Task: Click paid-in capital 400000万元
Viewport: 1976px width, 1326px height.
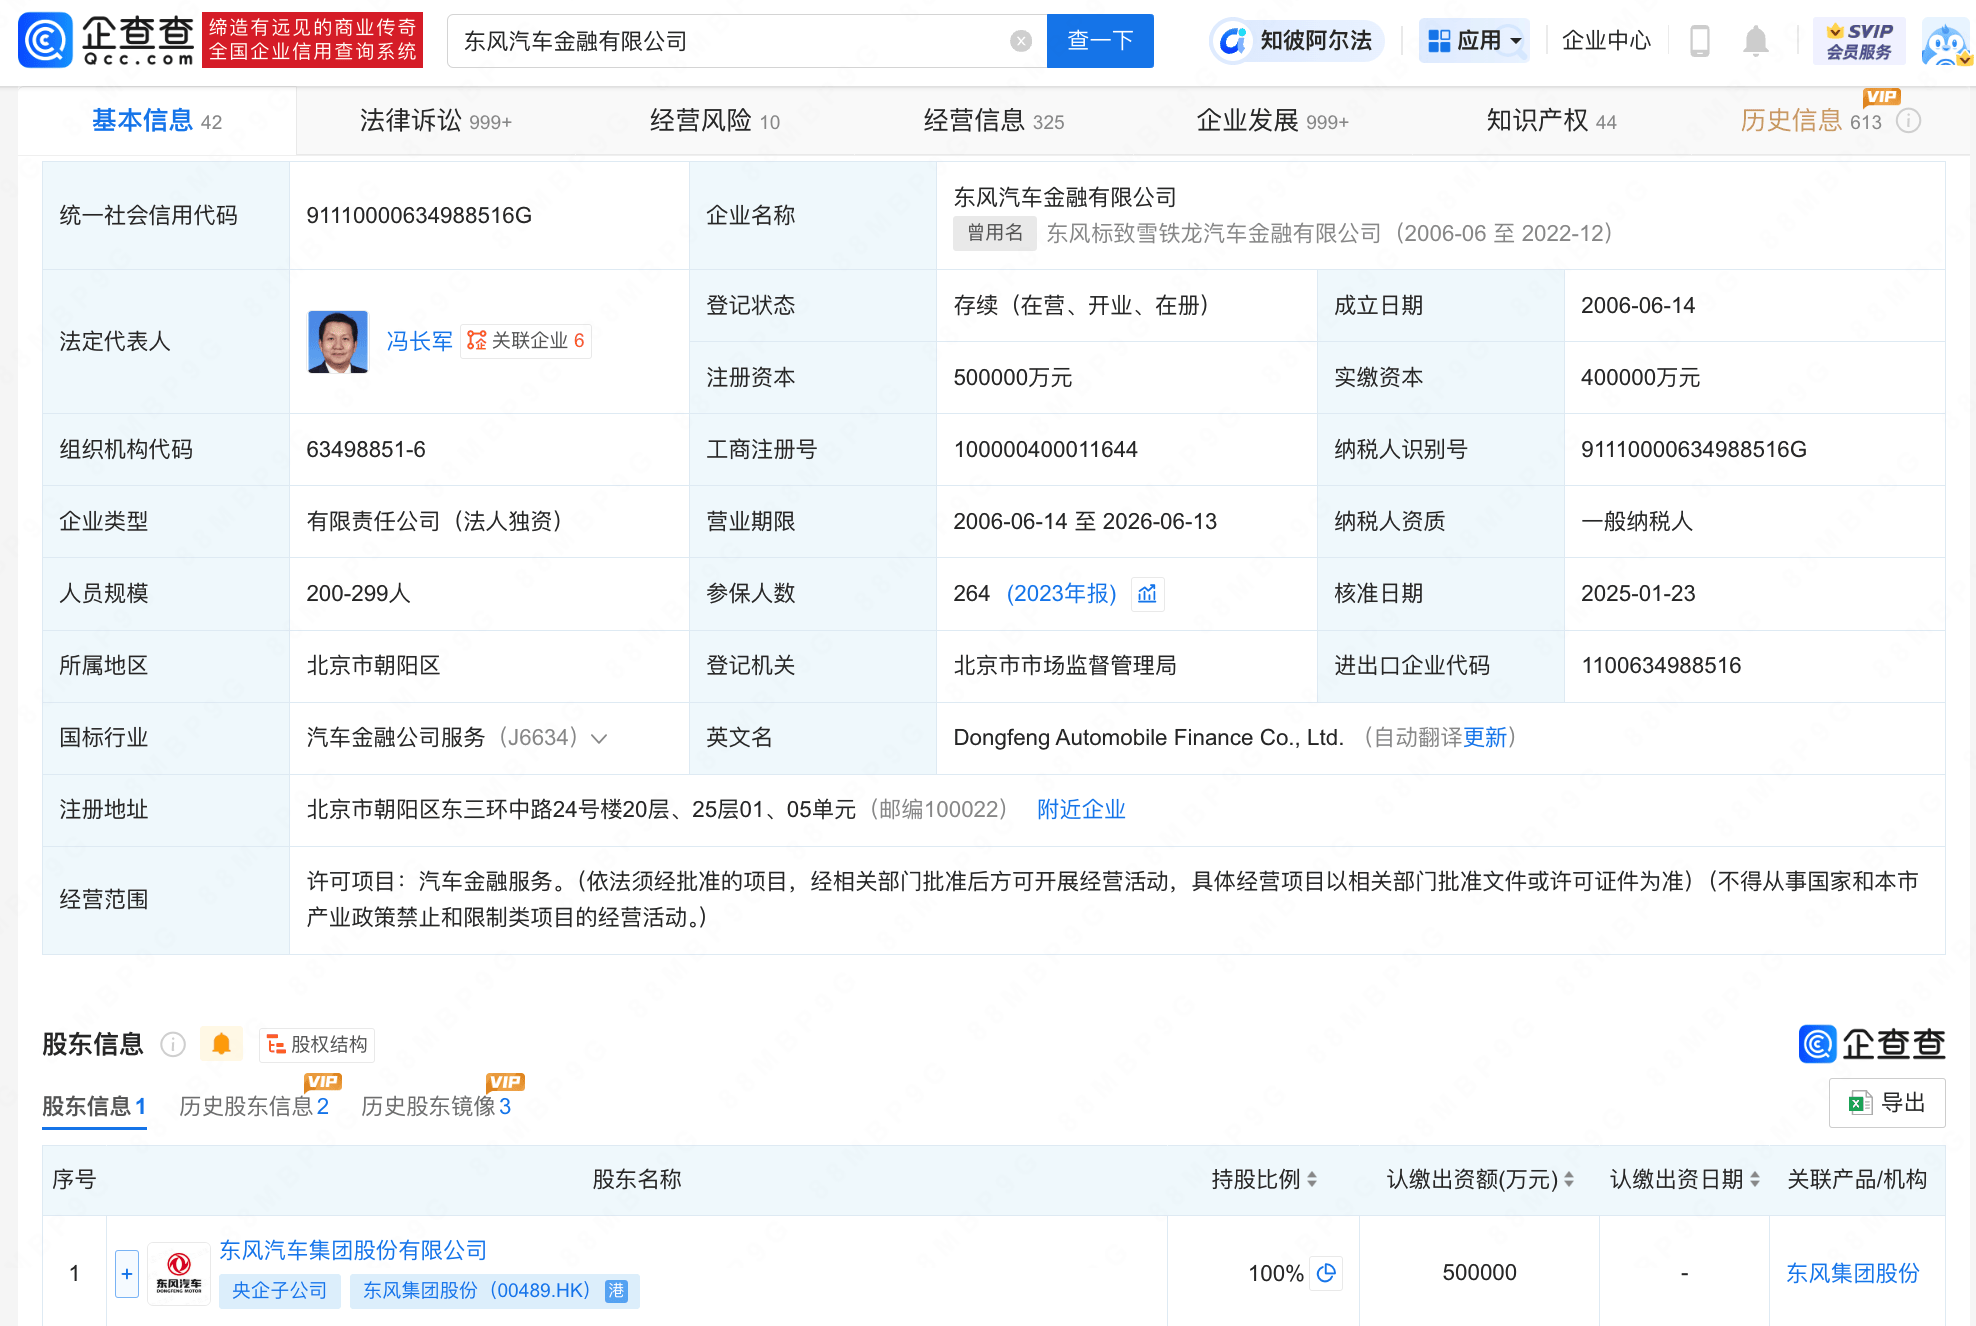Action: [1640, 378]
